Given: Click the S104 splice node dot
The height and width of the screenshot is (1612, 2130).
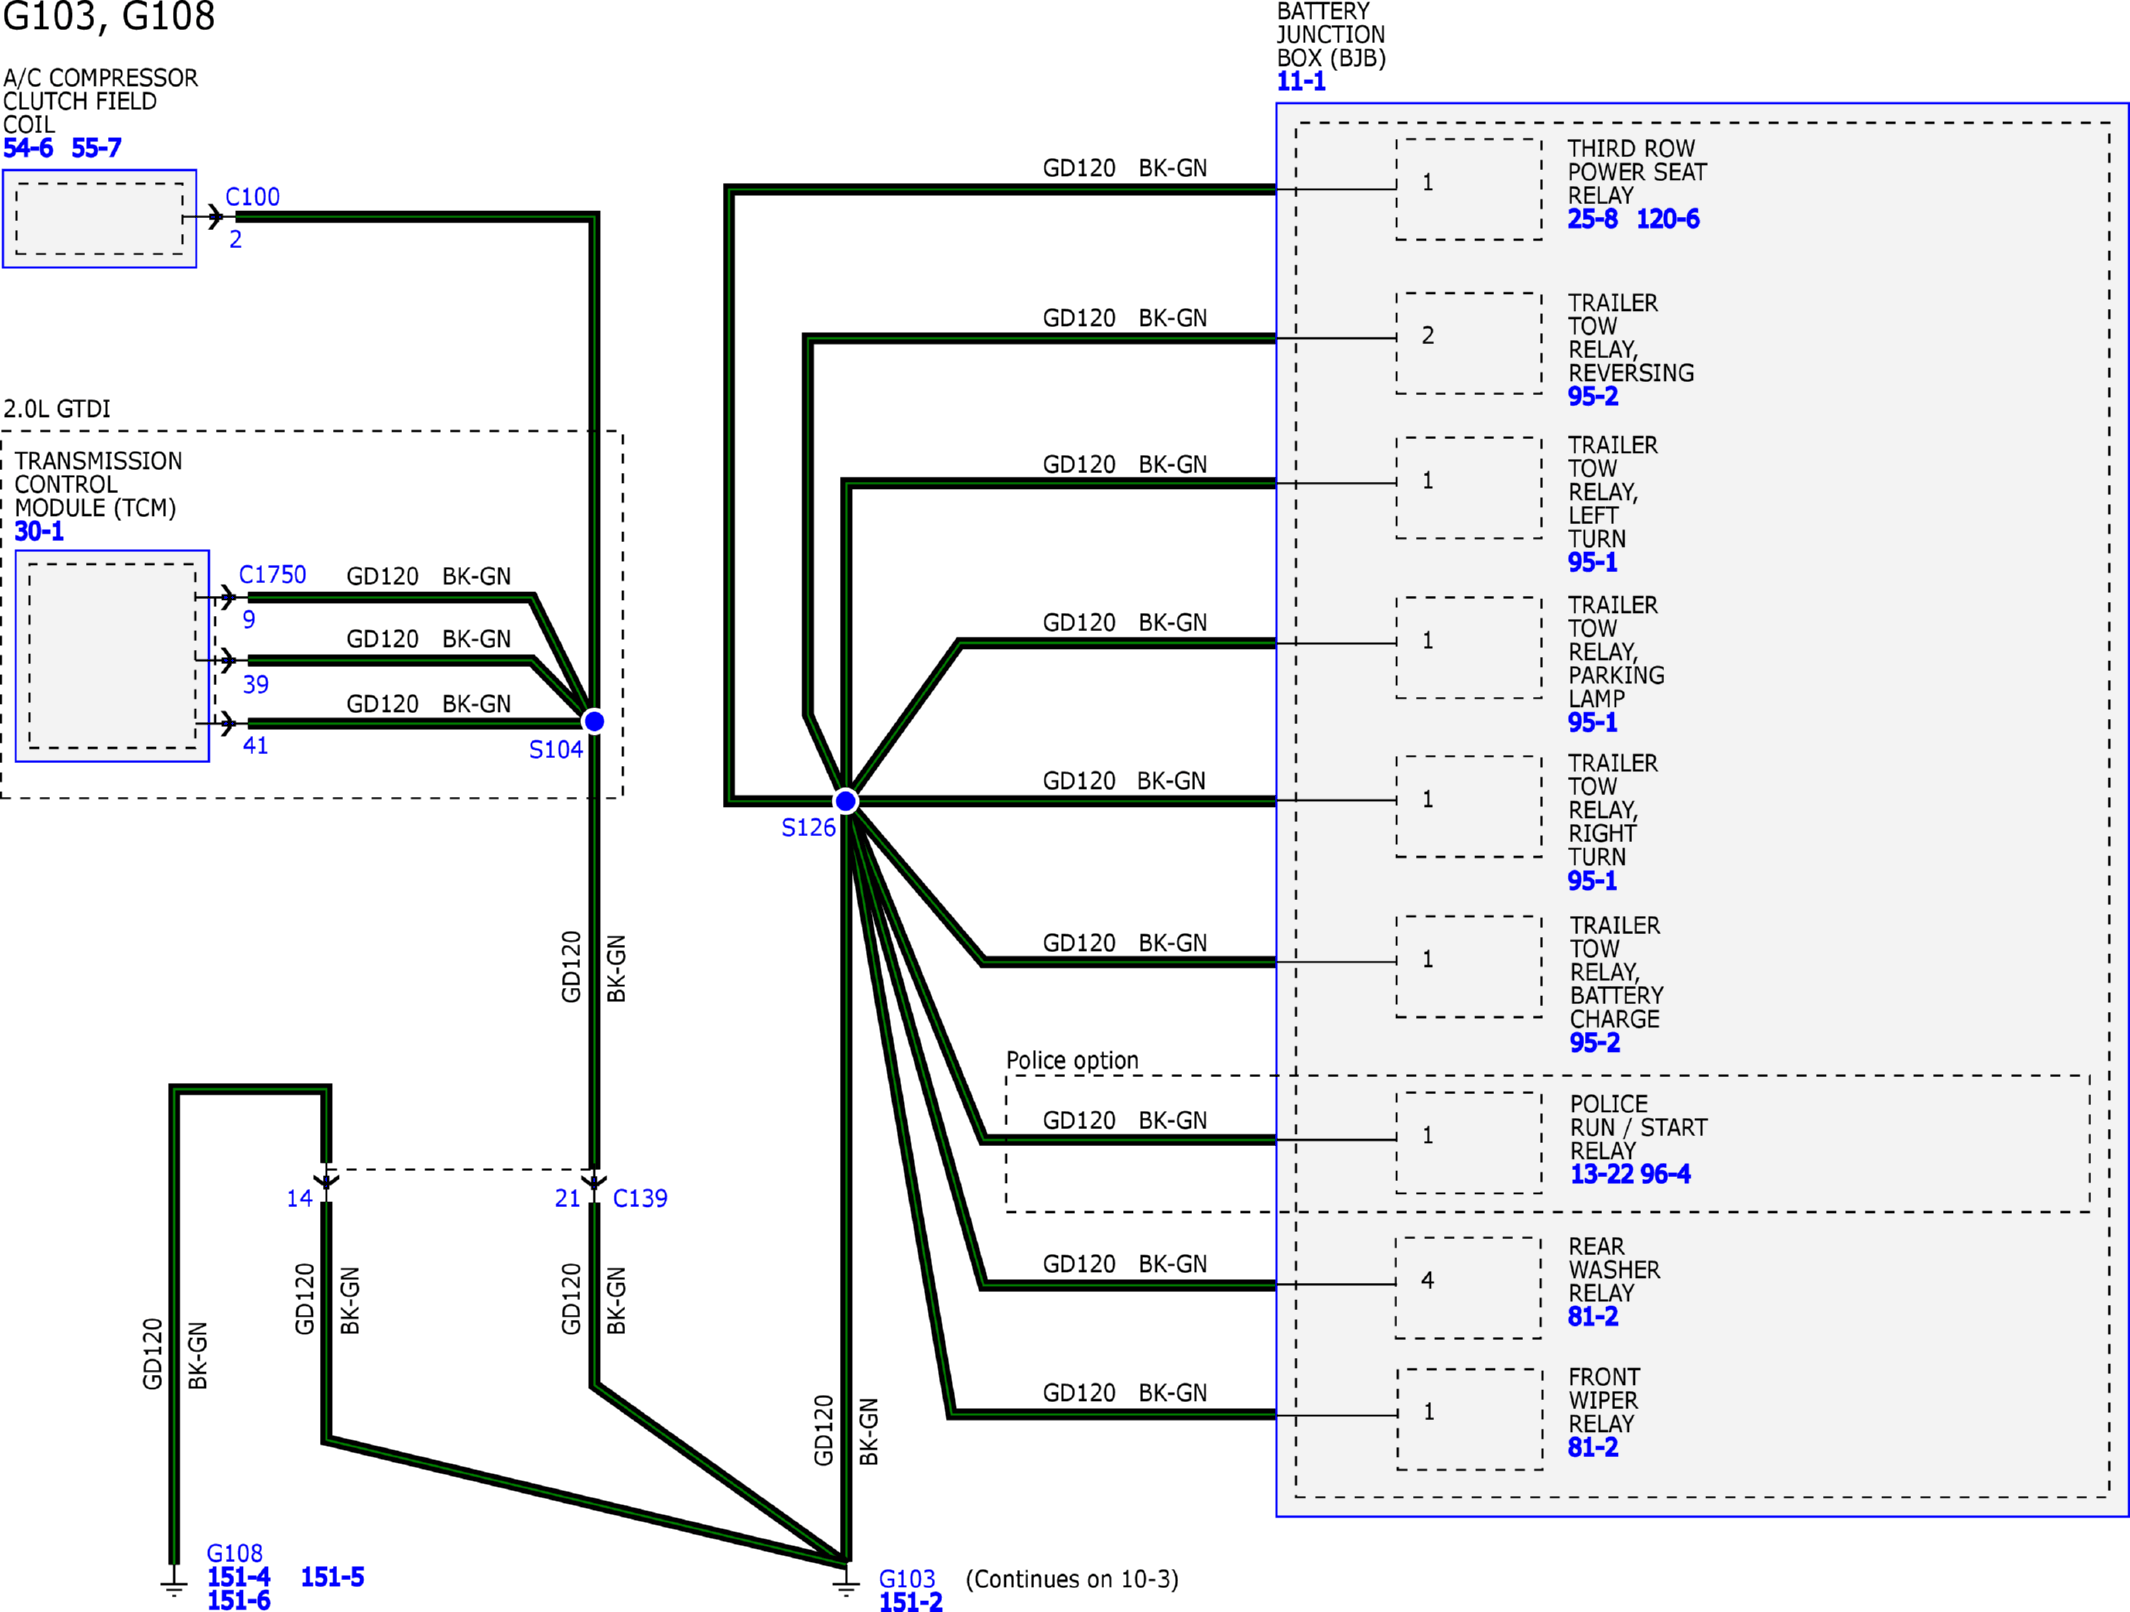Looking at the screenshot, I should [594, 721].
